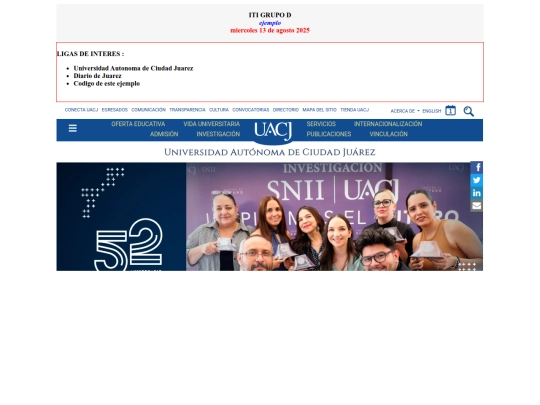Select VINCULACIÓN menu item
The image size is (540, 405).
click(388, 134)
